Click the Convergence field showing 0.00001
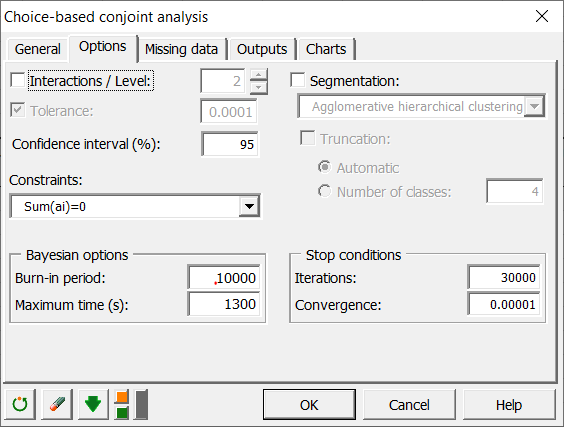Screen dimensions: 564x427 coord(504,304)
